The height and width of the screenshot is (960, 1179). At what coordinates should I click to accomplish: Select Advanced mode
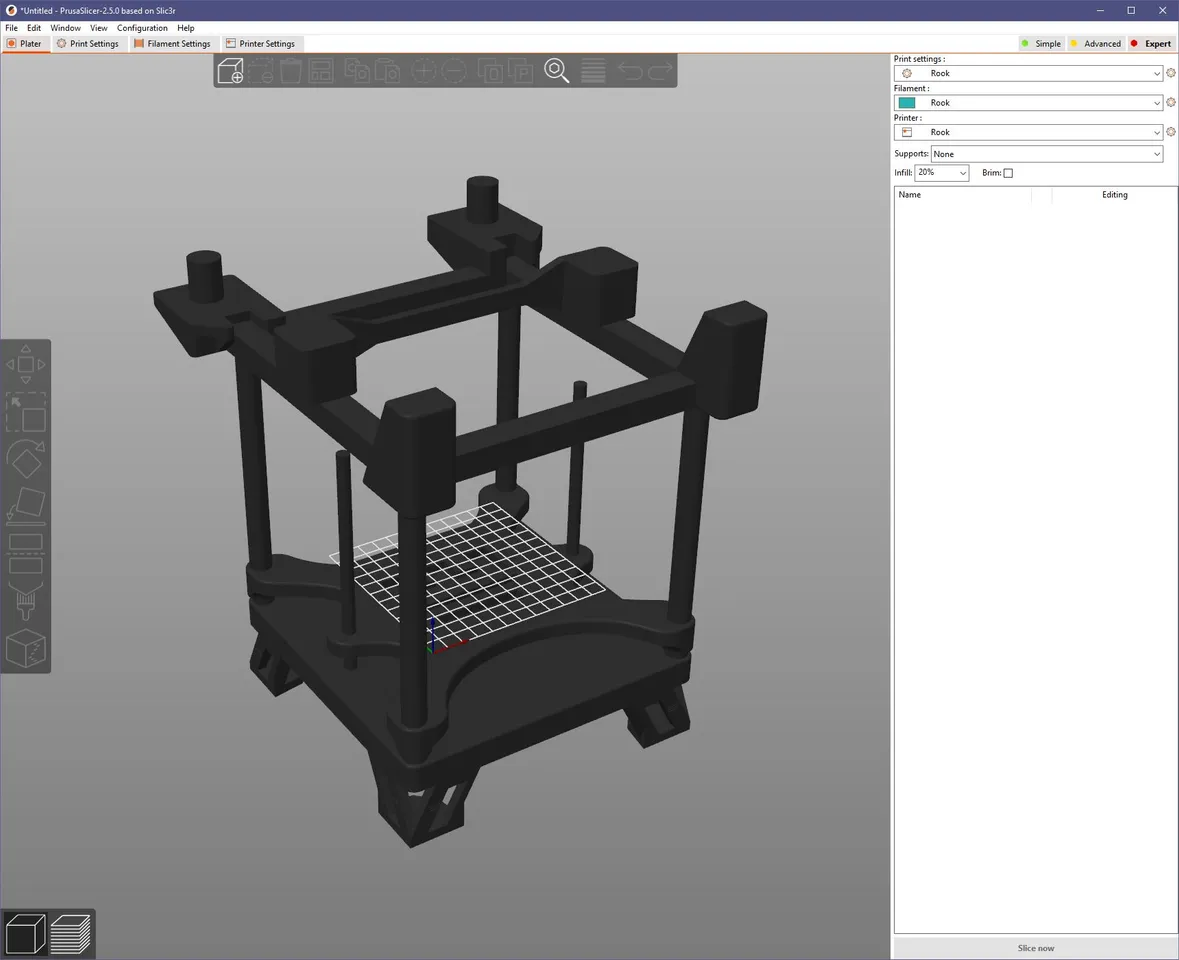pyautogui.click(x=1096, y=44)
